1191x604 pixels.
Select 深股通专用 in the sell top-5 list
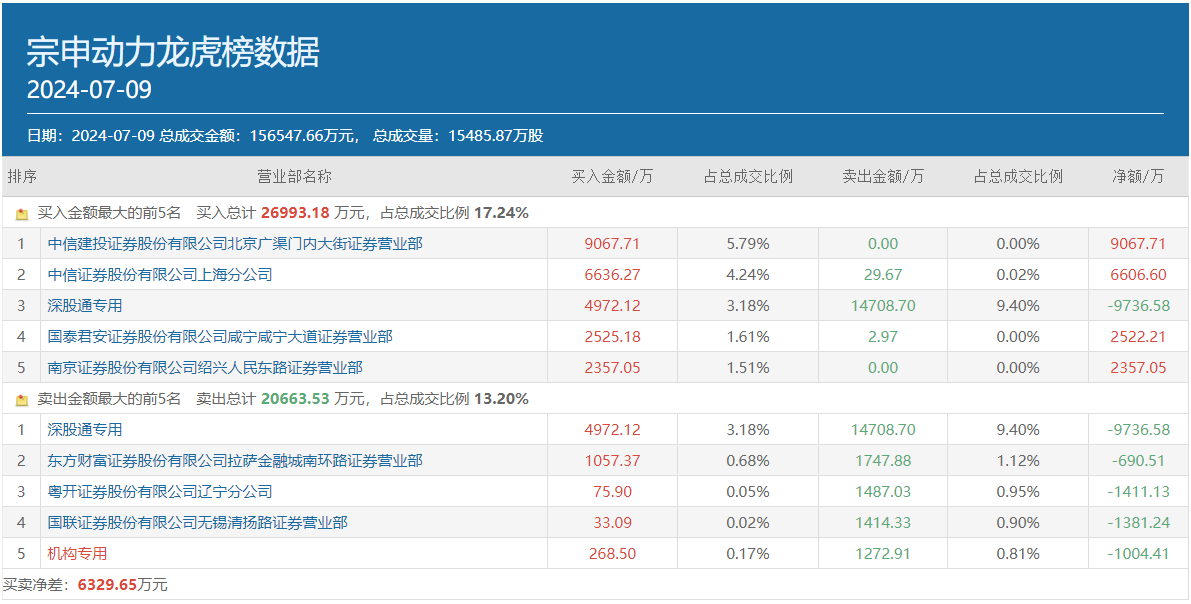(x=85, y=430)
